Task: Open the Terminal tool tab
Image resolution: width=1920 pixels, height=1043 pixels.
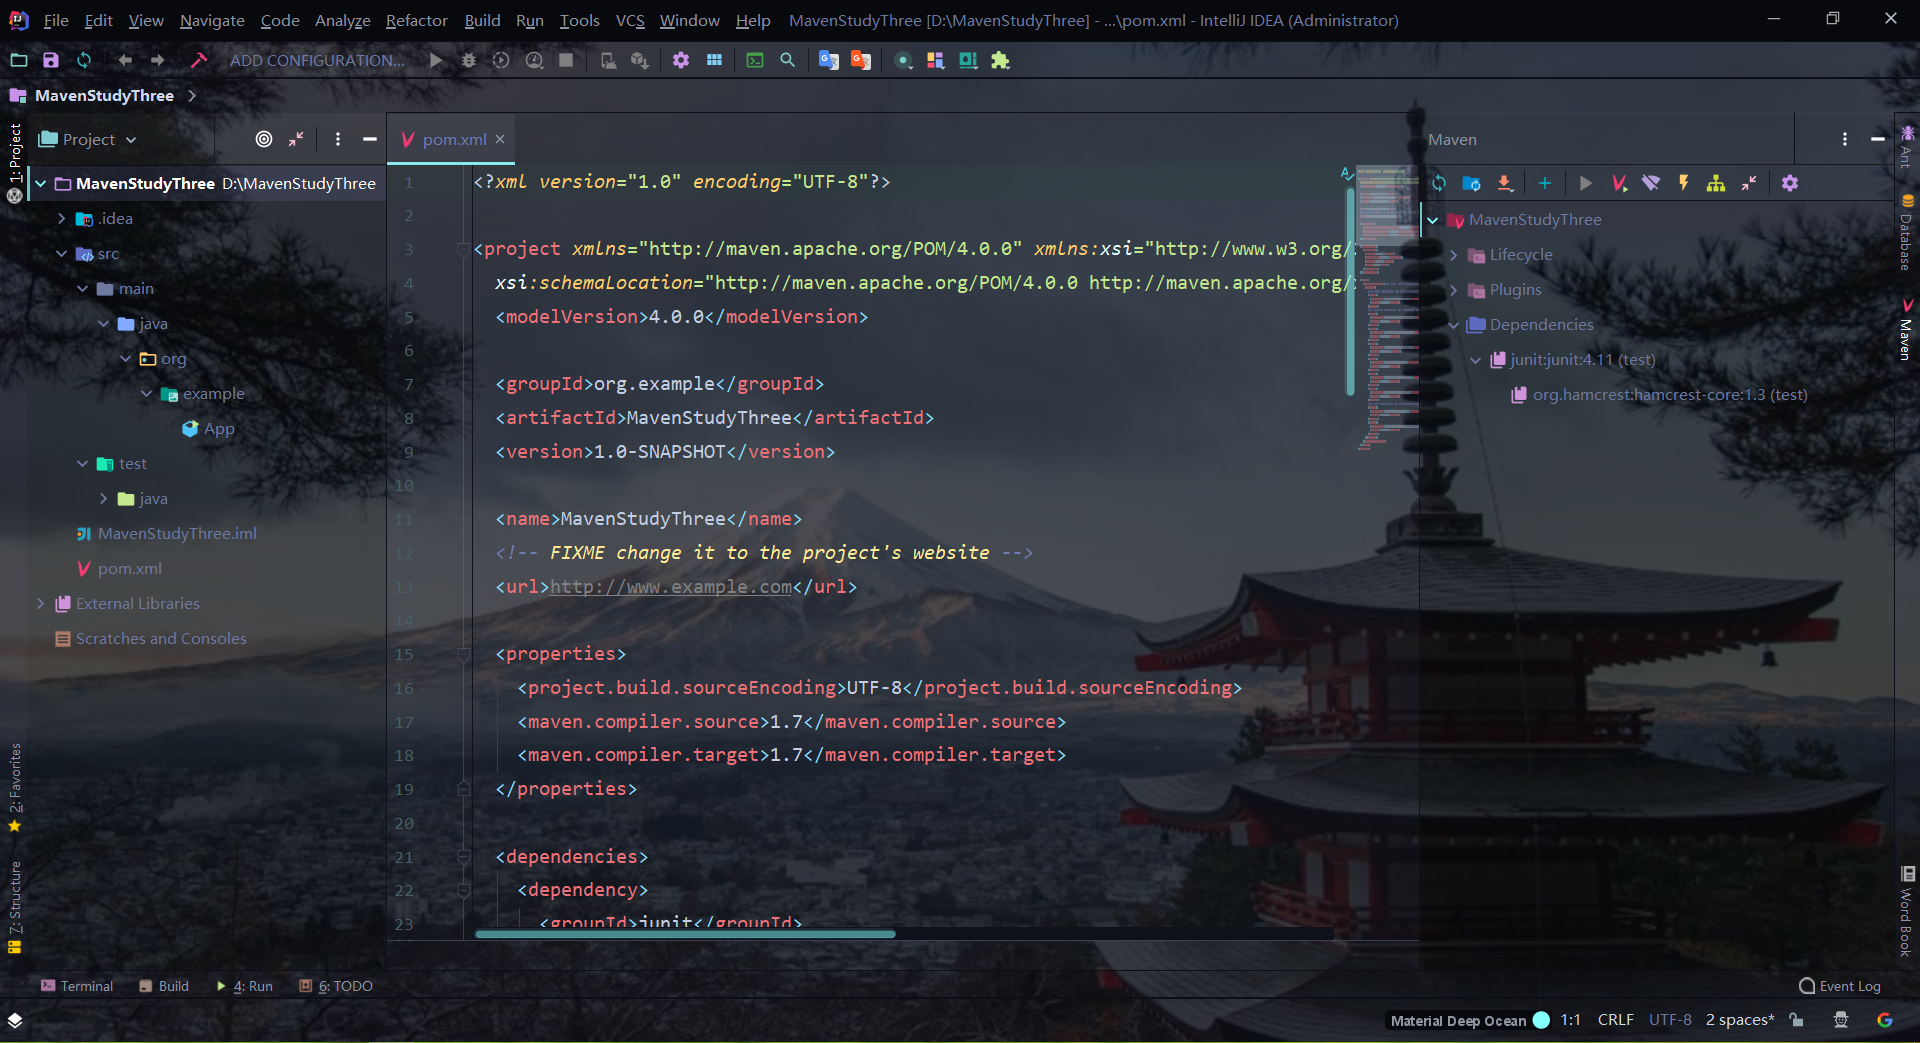Action: pyautogui.click(x=77, y=986)
